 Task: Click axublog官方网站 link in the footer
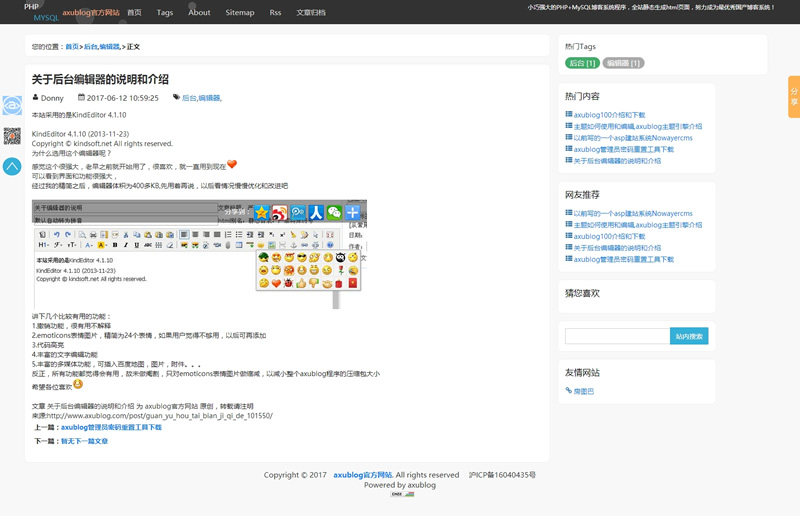[x=363, y=475]
